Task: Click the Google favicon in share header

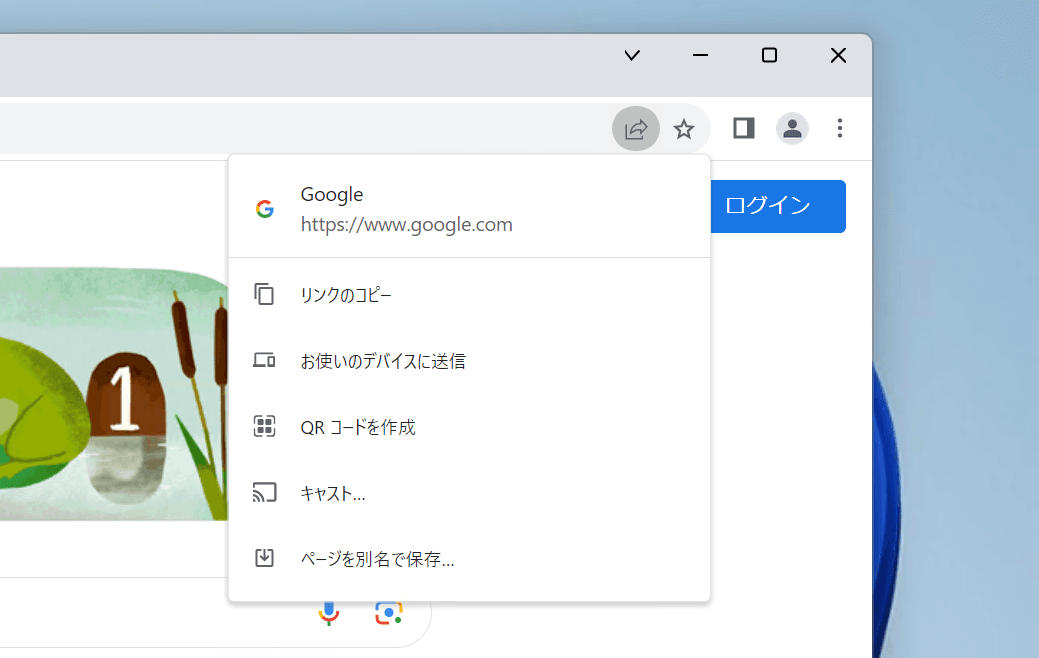Action: tap(265, 209)
